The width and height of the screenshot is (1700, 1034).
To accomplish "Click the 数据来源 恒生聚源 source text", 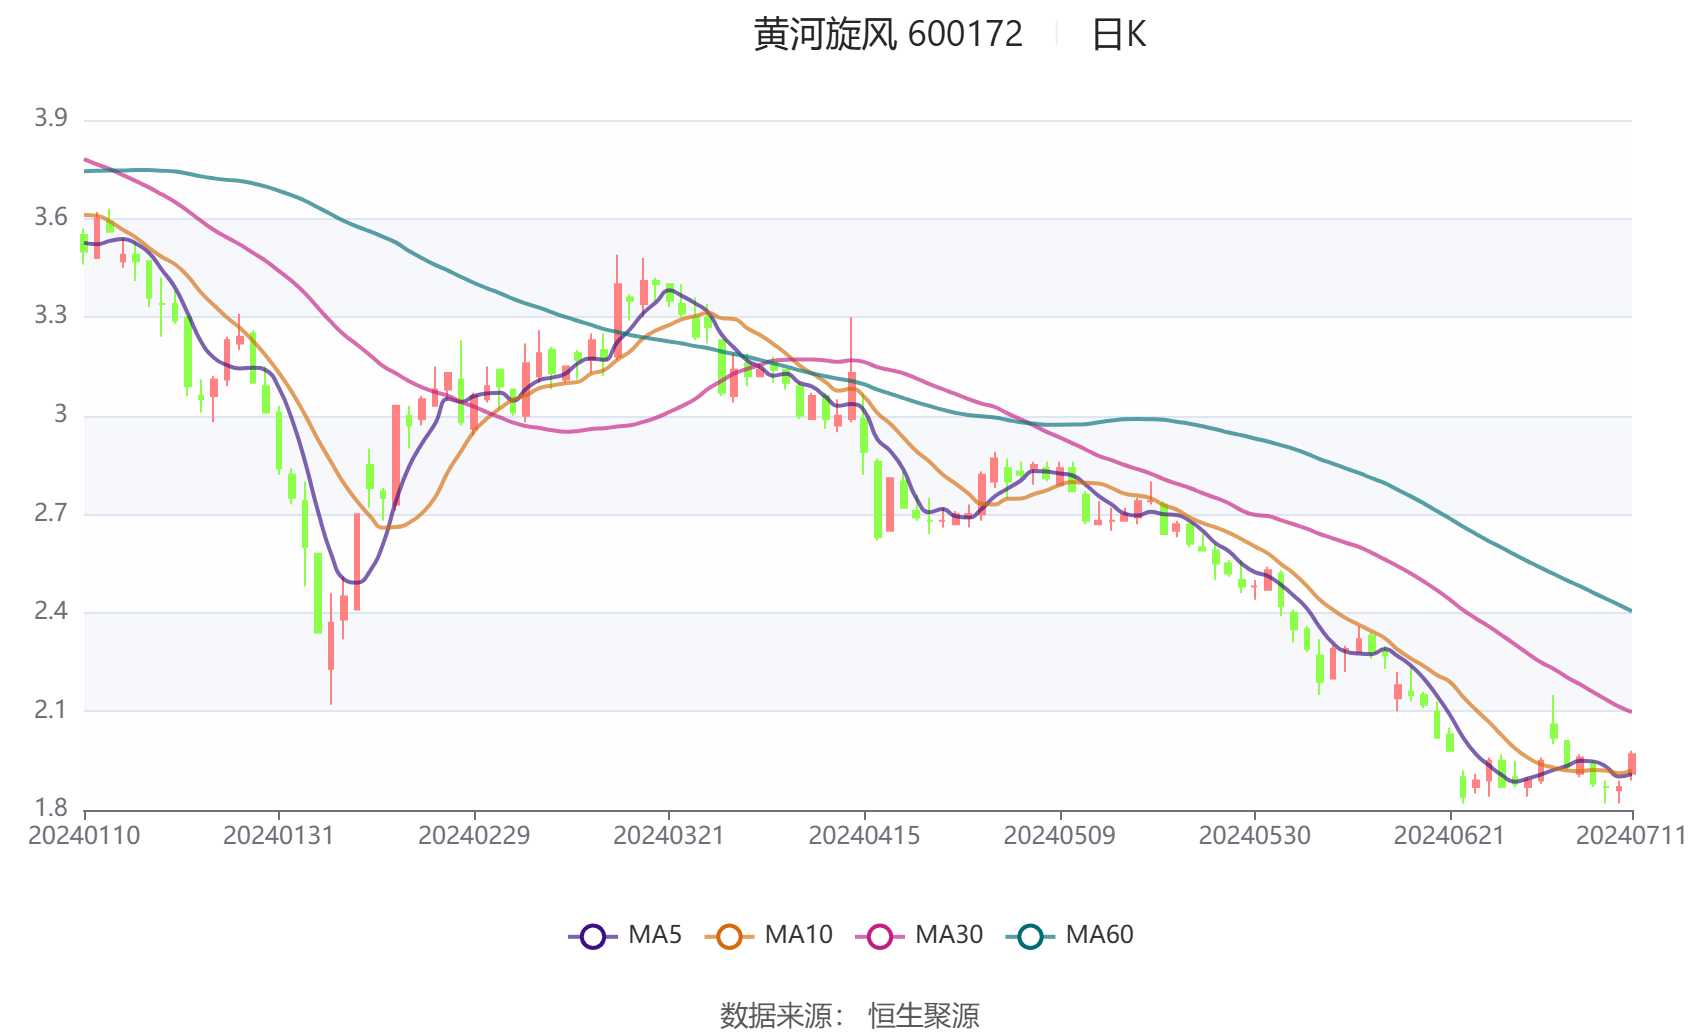I will coord(850,1015).
